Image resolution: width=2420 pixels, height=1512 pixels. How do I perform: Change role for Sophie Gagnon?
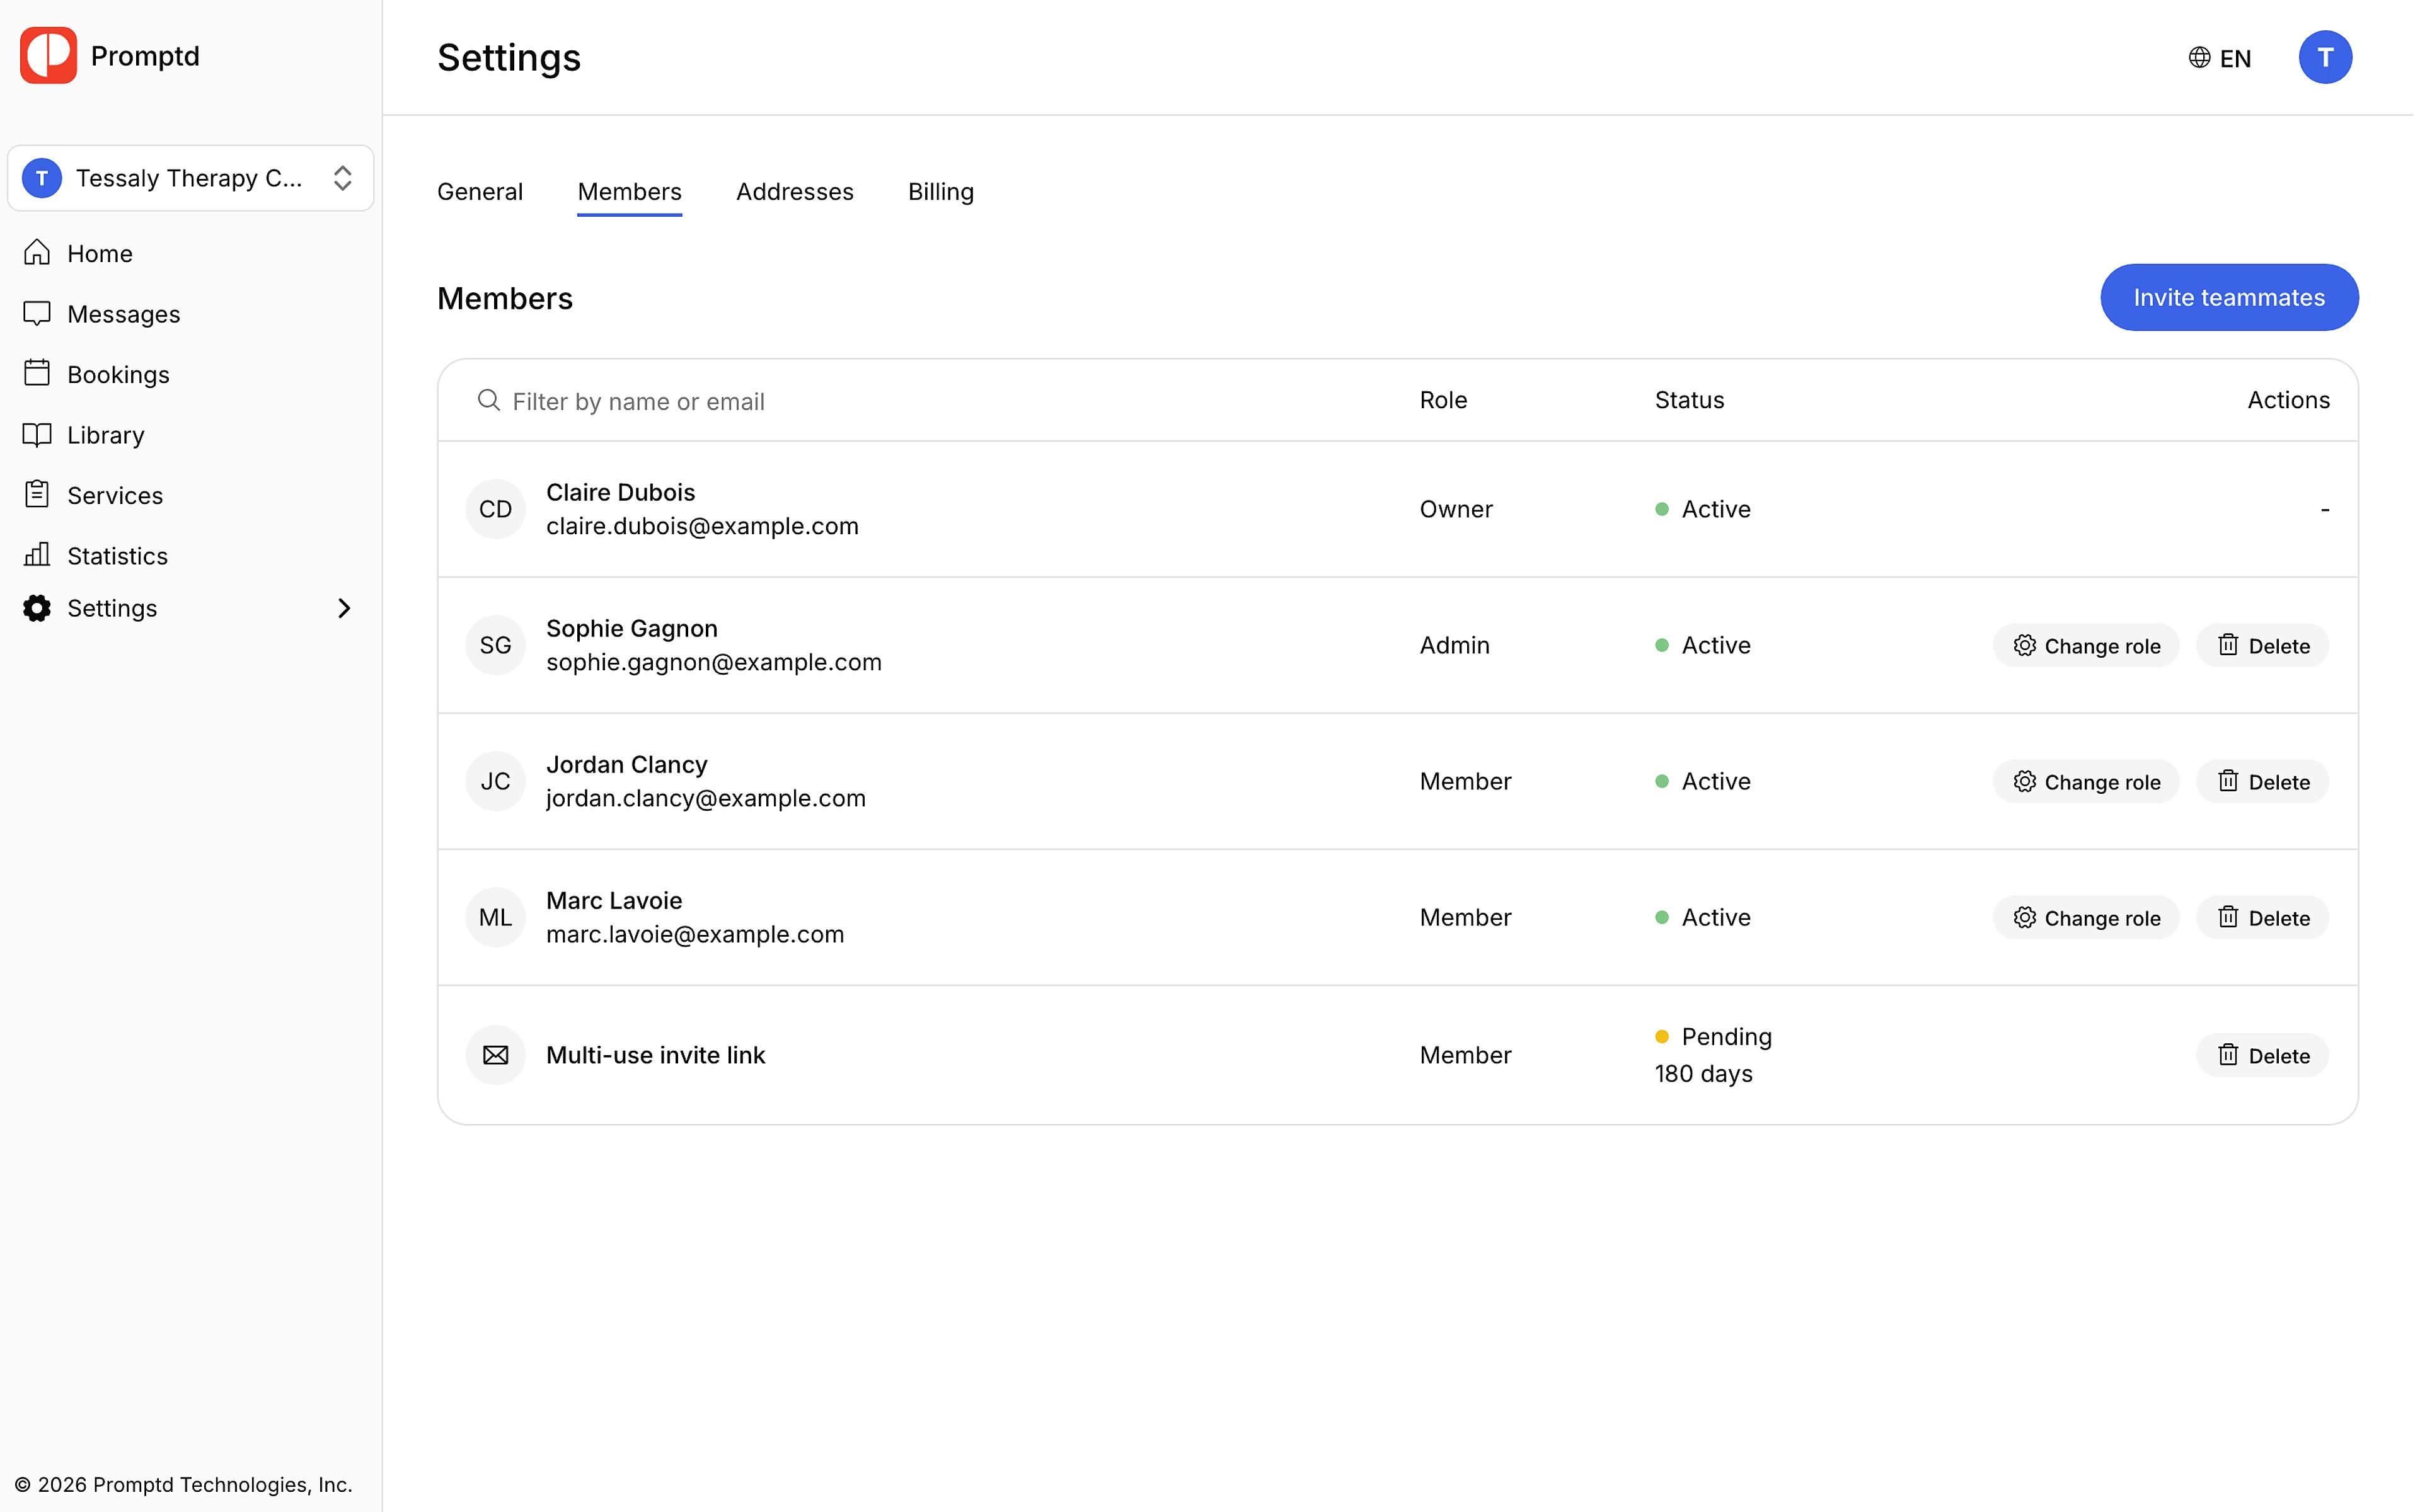pos(2085,646)
